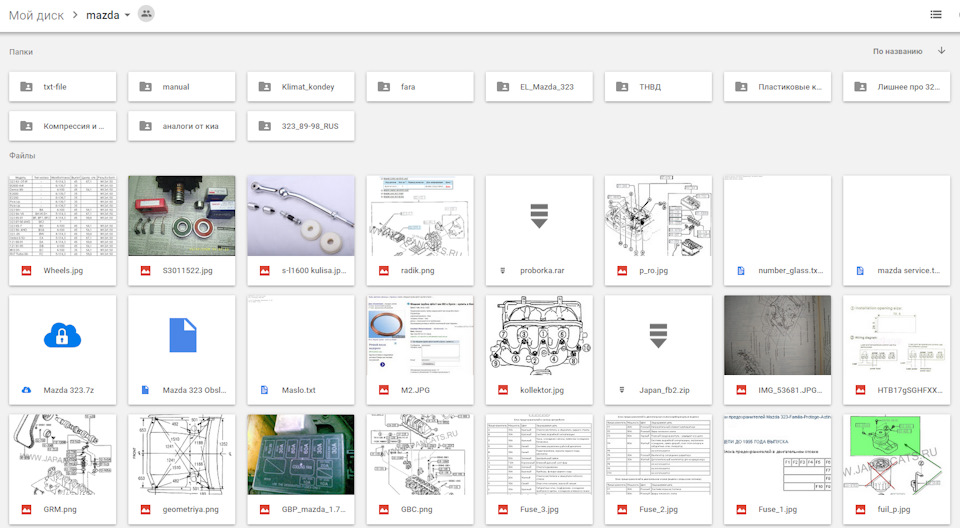Click large archive icon of Japan_fb2.zip
This screenshot has height=528, width=960.
click(658, 335)
